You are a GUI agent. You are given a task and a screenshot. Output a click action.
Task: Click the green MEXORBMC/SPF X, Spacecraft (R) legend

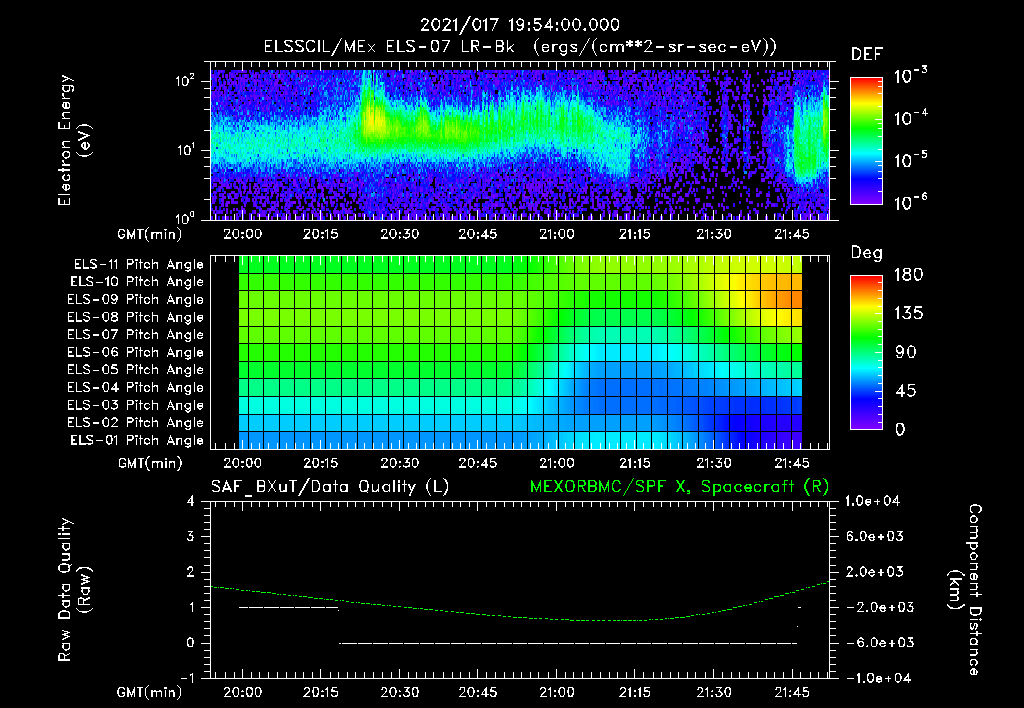pyautogui.click(x=679, y=487)
